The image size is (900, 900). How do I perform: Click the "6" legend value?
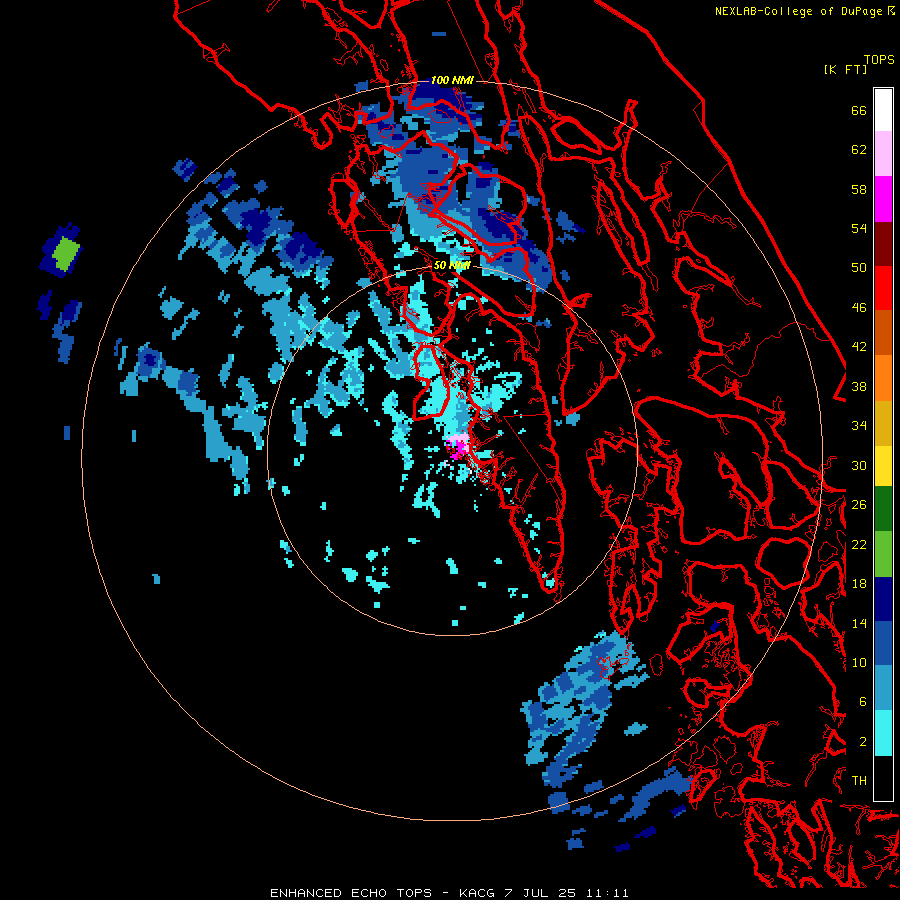click(x=863, y=702)
